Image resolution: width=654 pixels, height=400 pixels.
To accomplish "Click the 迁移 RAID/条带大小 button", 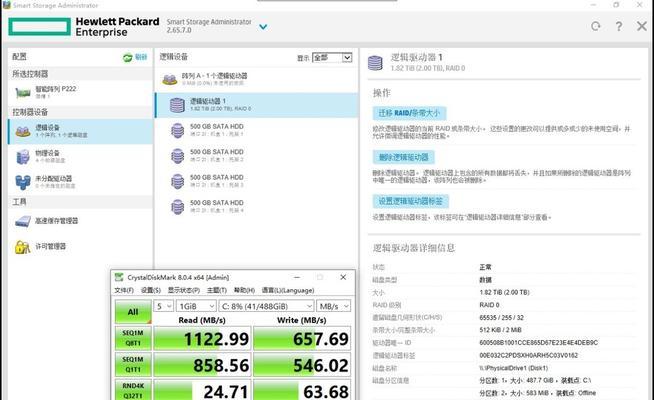I will click(x=409, y=113).
